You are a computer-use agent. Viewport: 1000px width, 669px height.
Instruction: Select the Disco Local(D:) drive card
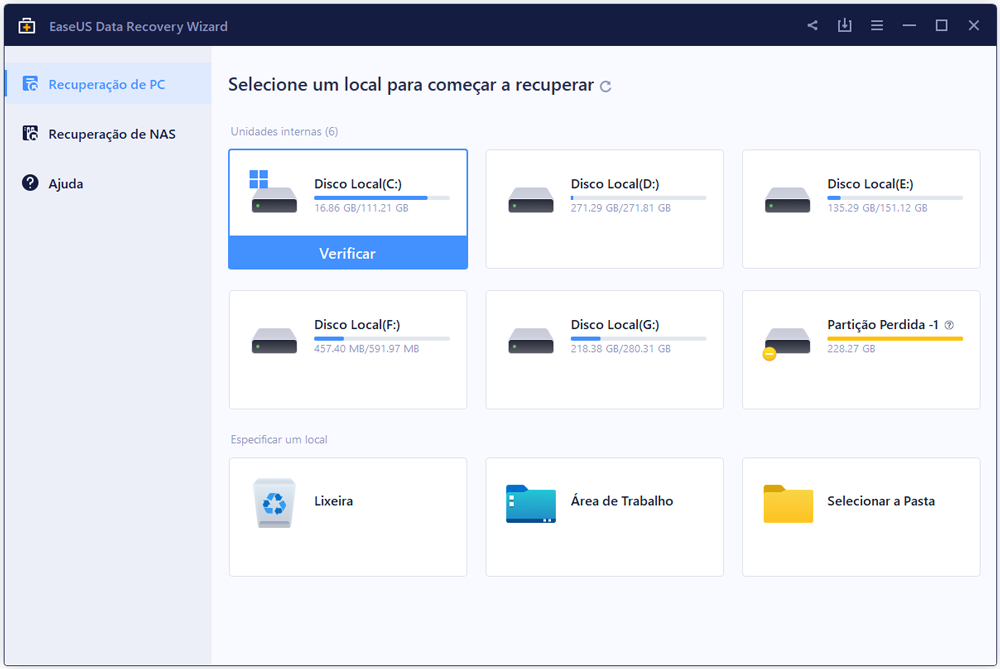click(x=604, y=209)
